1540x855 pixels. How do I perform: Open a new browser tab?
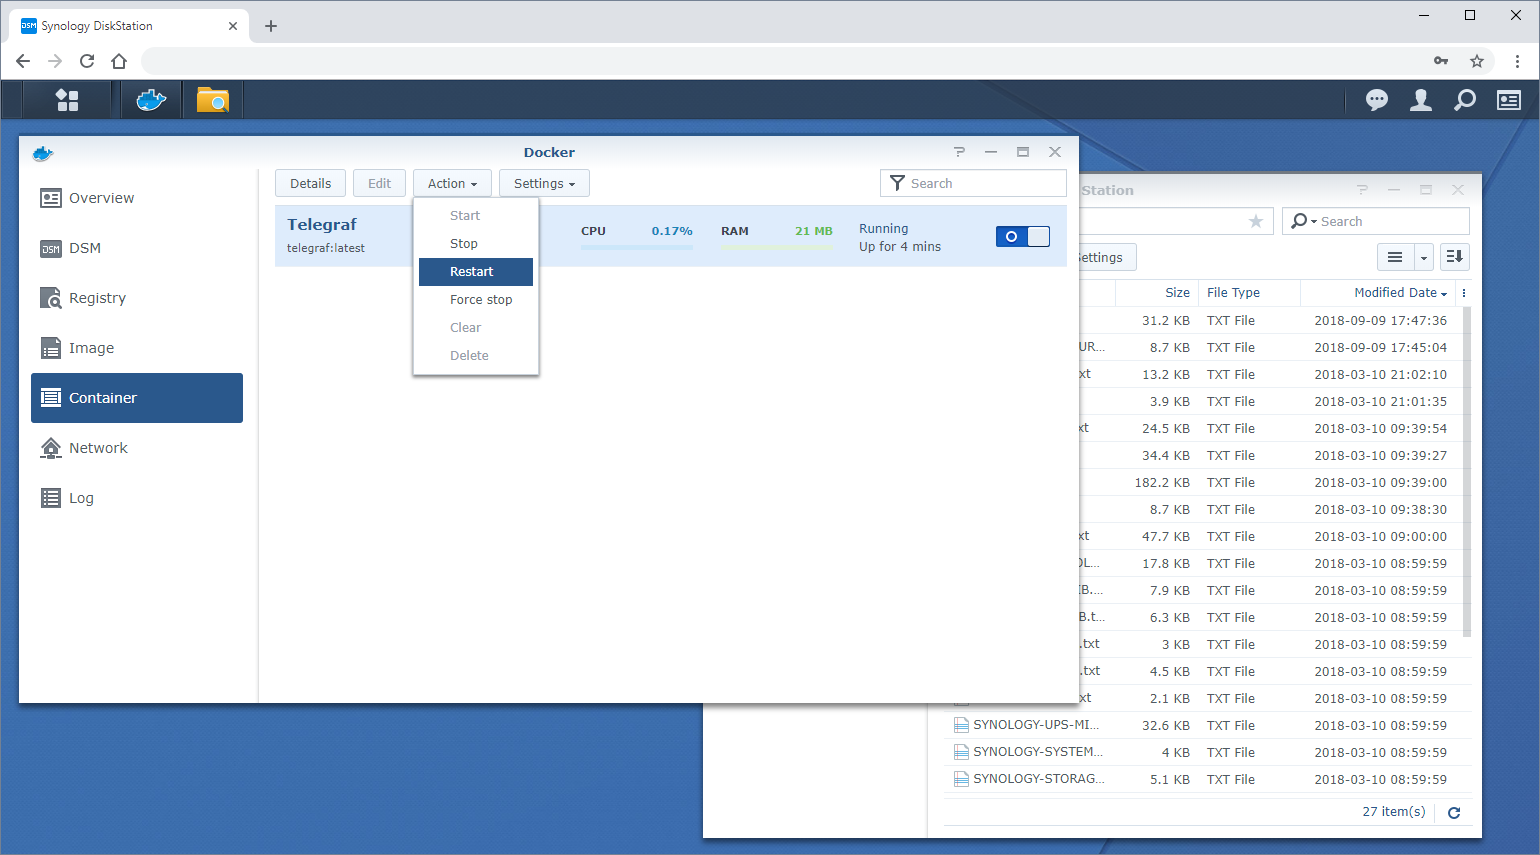click(x=271, y=26)
